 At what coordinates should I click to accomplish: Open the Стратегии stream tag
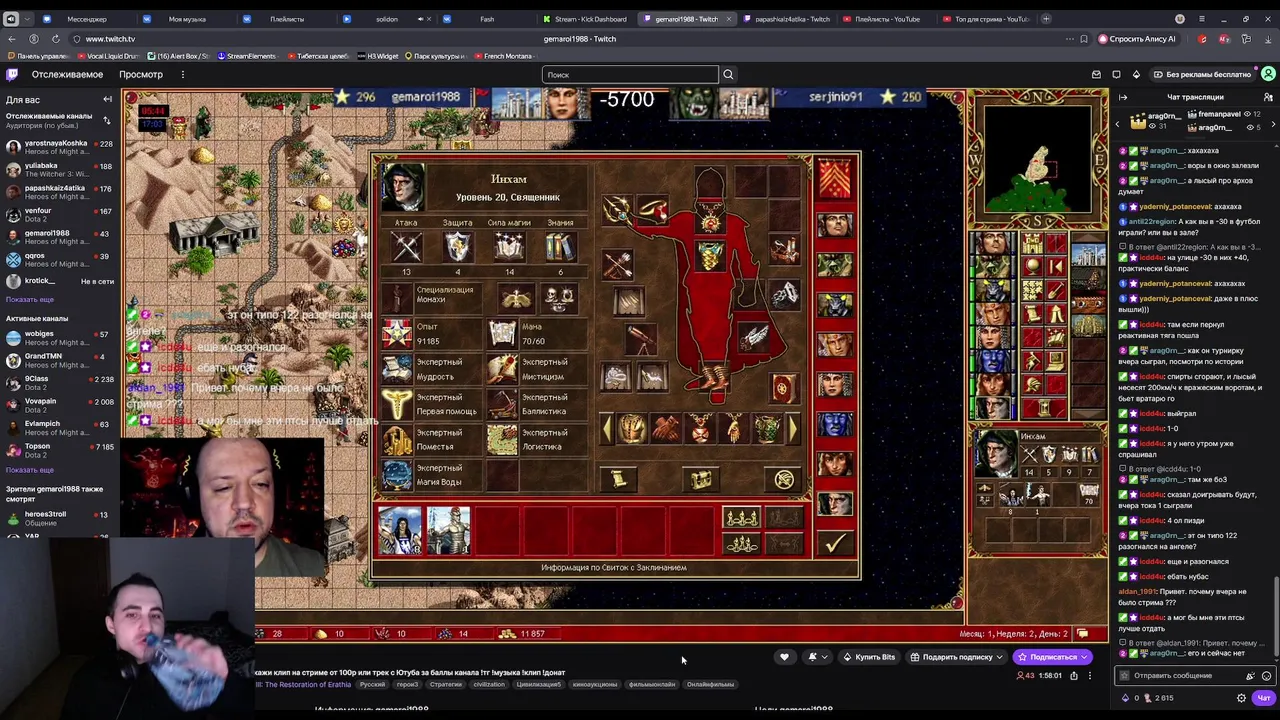(x=445, y=684)
